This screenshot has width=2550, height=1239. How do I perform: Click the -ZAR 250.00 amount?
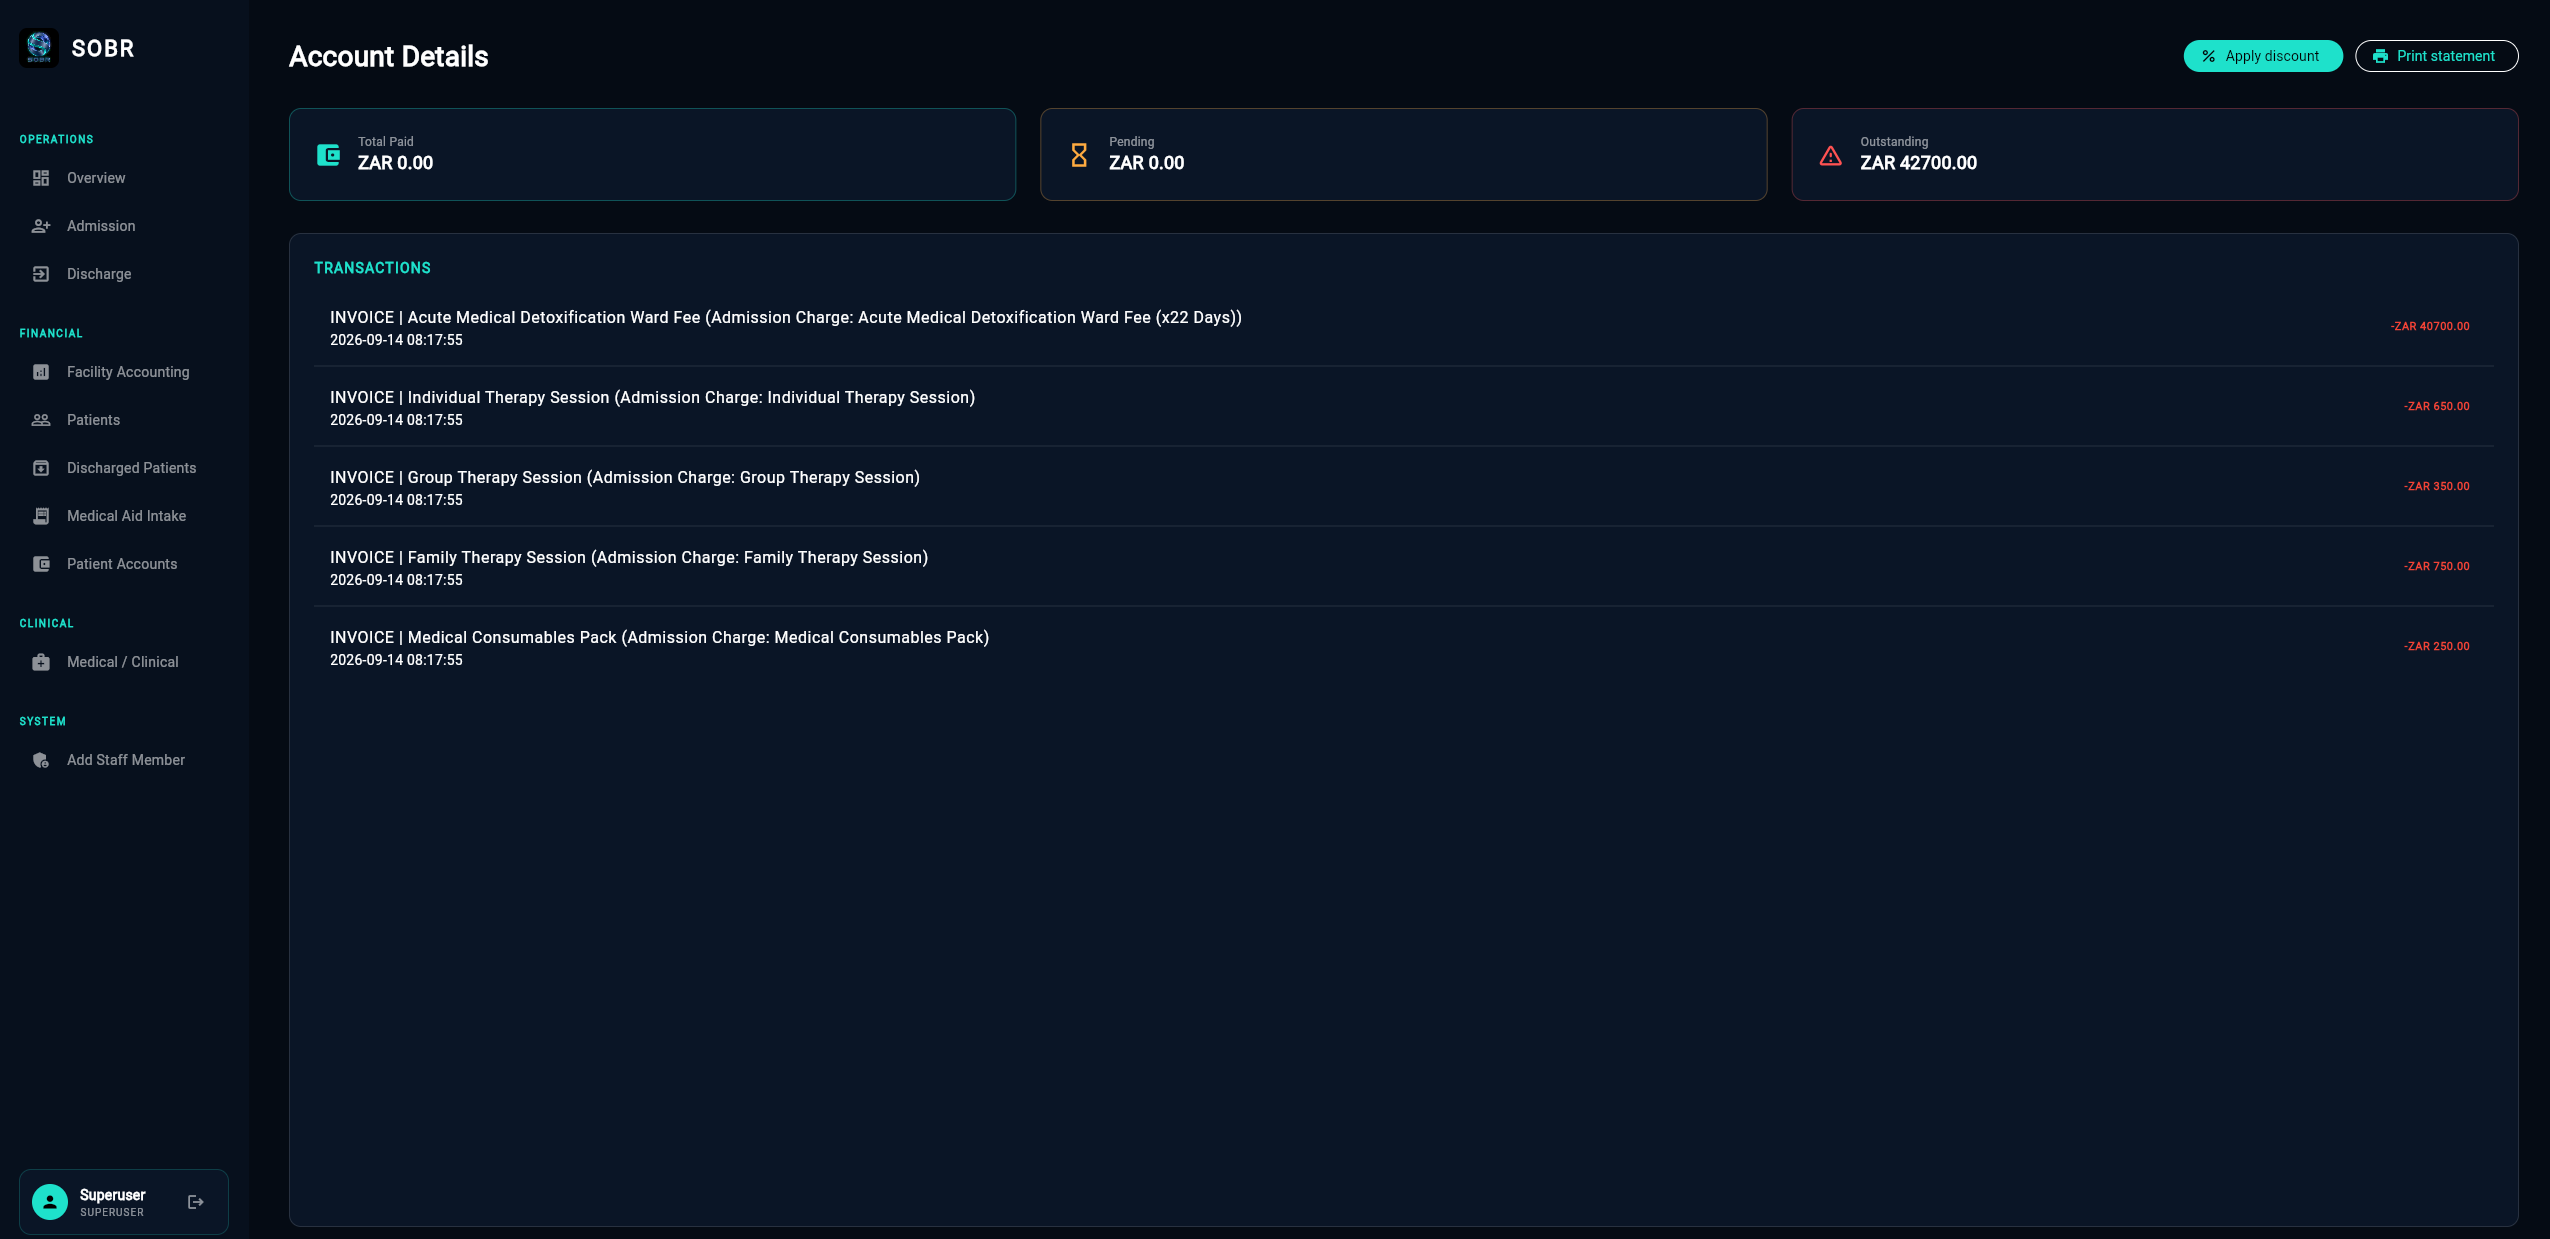point(2436,646)
